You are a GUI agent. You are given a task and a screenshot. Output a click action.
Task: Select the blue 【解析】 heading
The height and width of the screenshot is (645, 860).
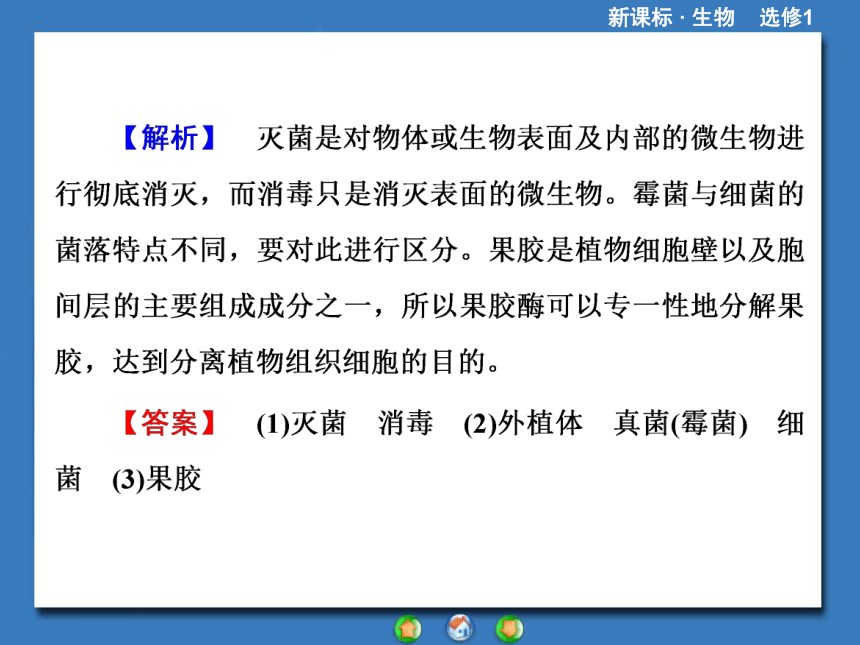170,138
